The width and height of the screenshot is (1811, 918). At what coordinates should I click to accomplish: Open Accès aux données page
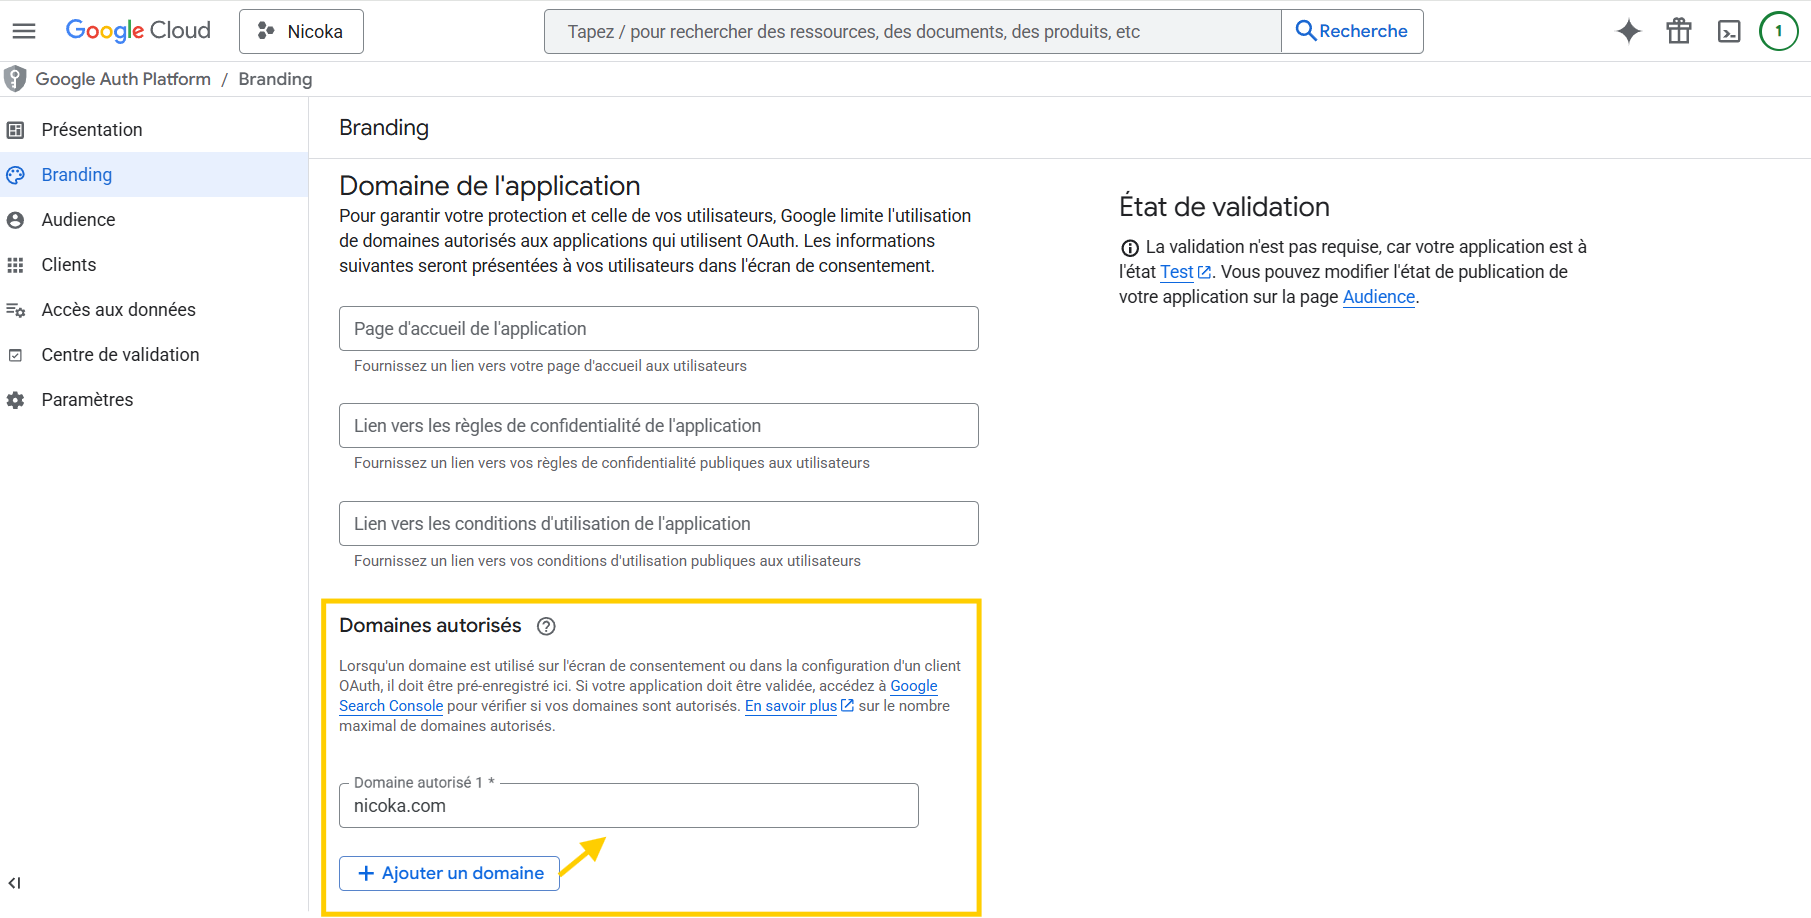118,310
